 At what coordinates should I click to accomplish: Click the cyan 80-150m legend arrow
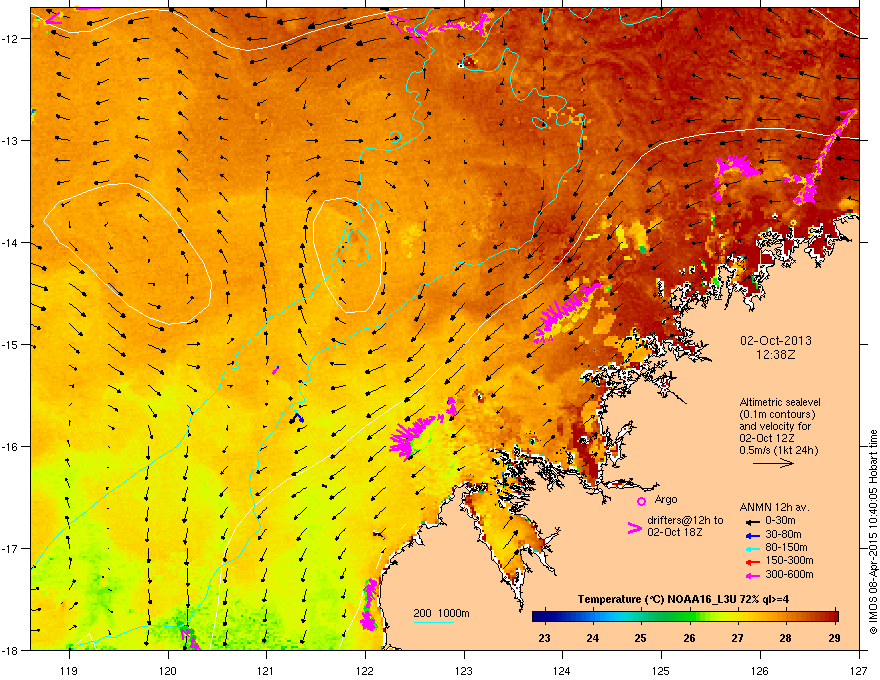tap(752, 548)
